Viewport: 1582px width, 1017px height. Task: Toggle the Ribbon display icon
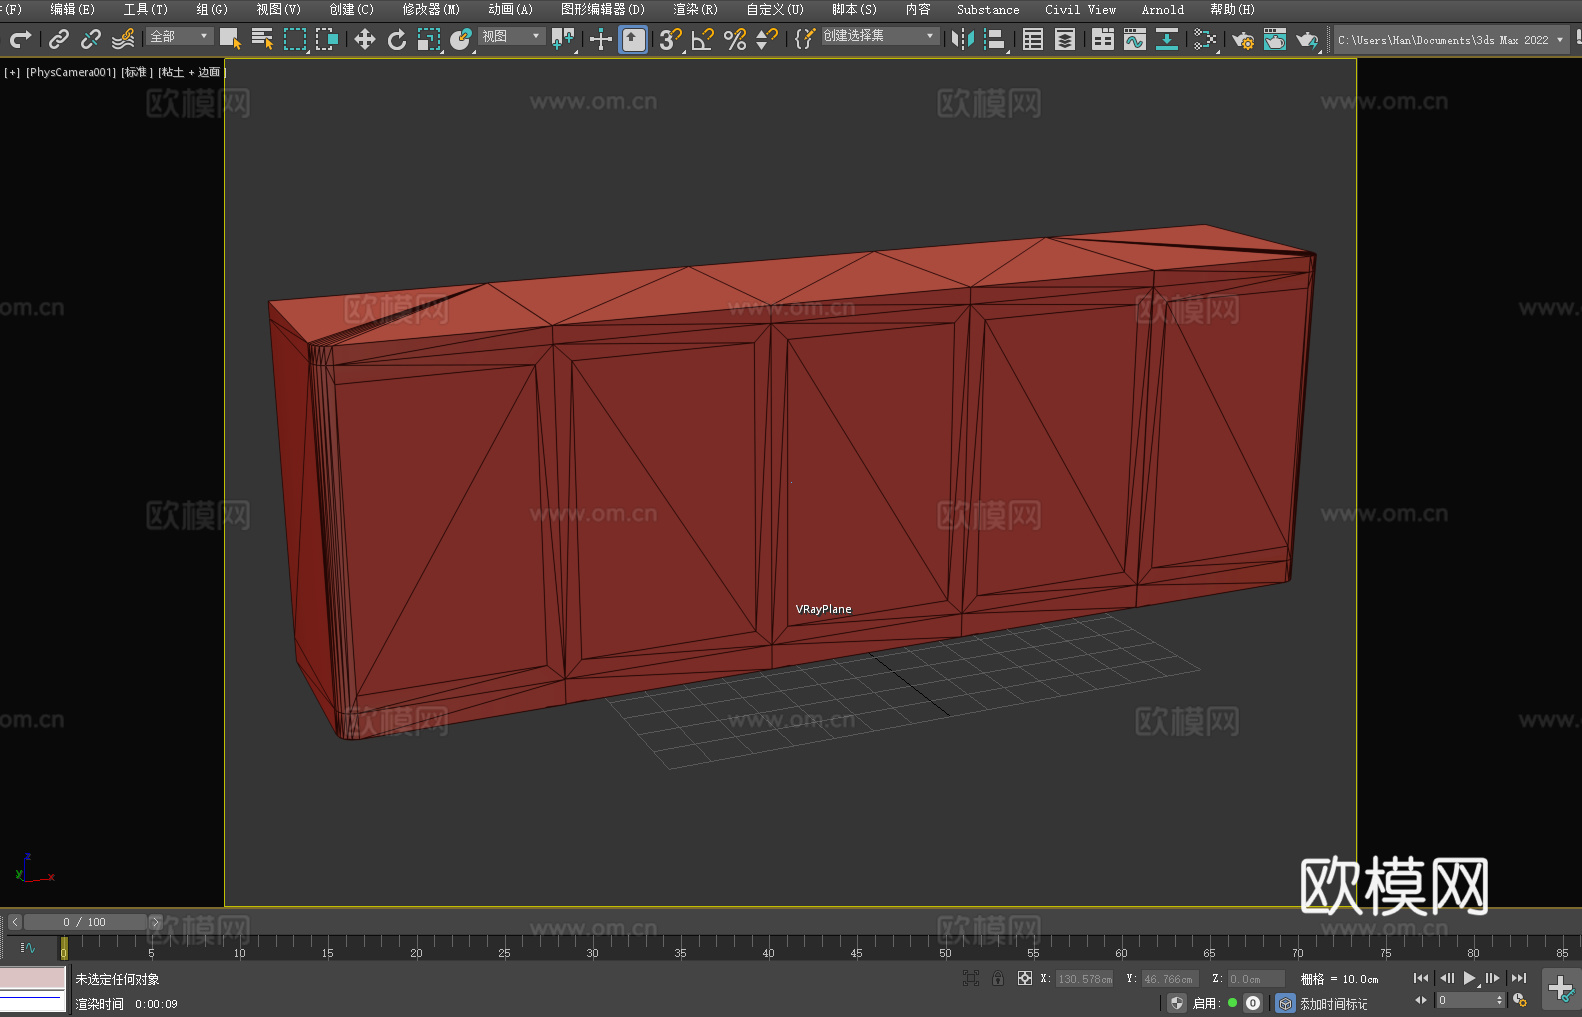[1103, 39]
